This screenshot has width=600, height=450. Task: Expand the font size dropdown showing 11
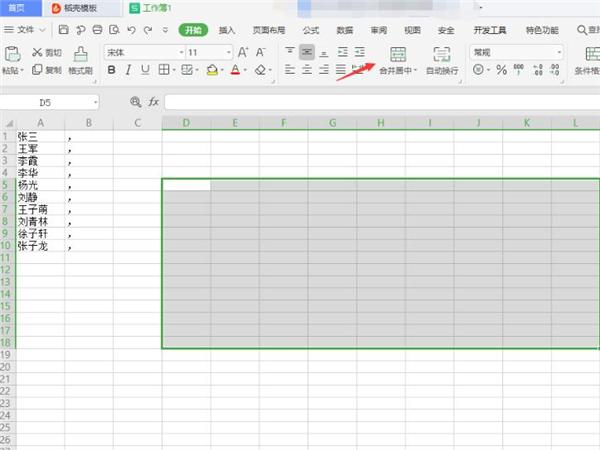209,52
